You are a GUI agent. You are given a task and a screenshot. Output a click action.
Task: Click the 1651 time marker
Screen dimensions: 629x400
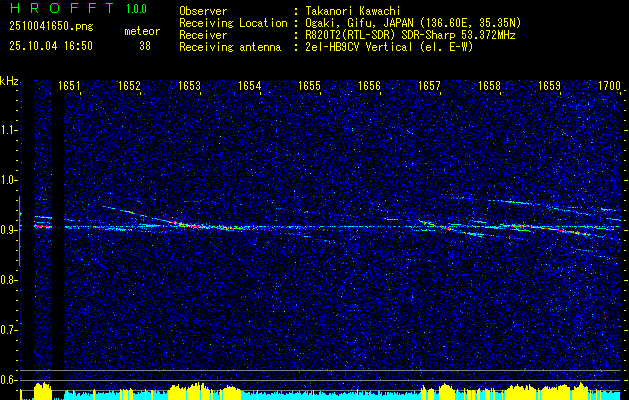(x=69, y=86)
